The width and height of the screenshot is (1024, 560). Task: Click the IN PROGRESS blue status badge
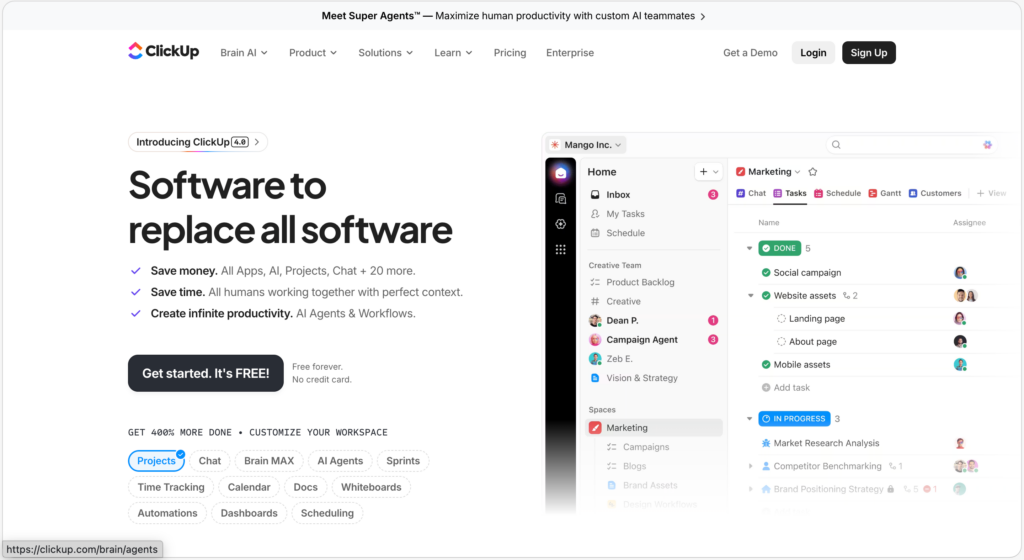click(x=793, y=419)
